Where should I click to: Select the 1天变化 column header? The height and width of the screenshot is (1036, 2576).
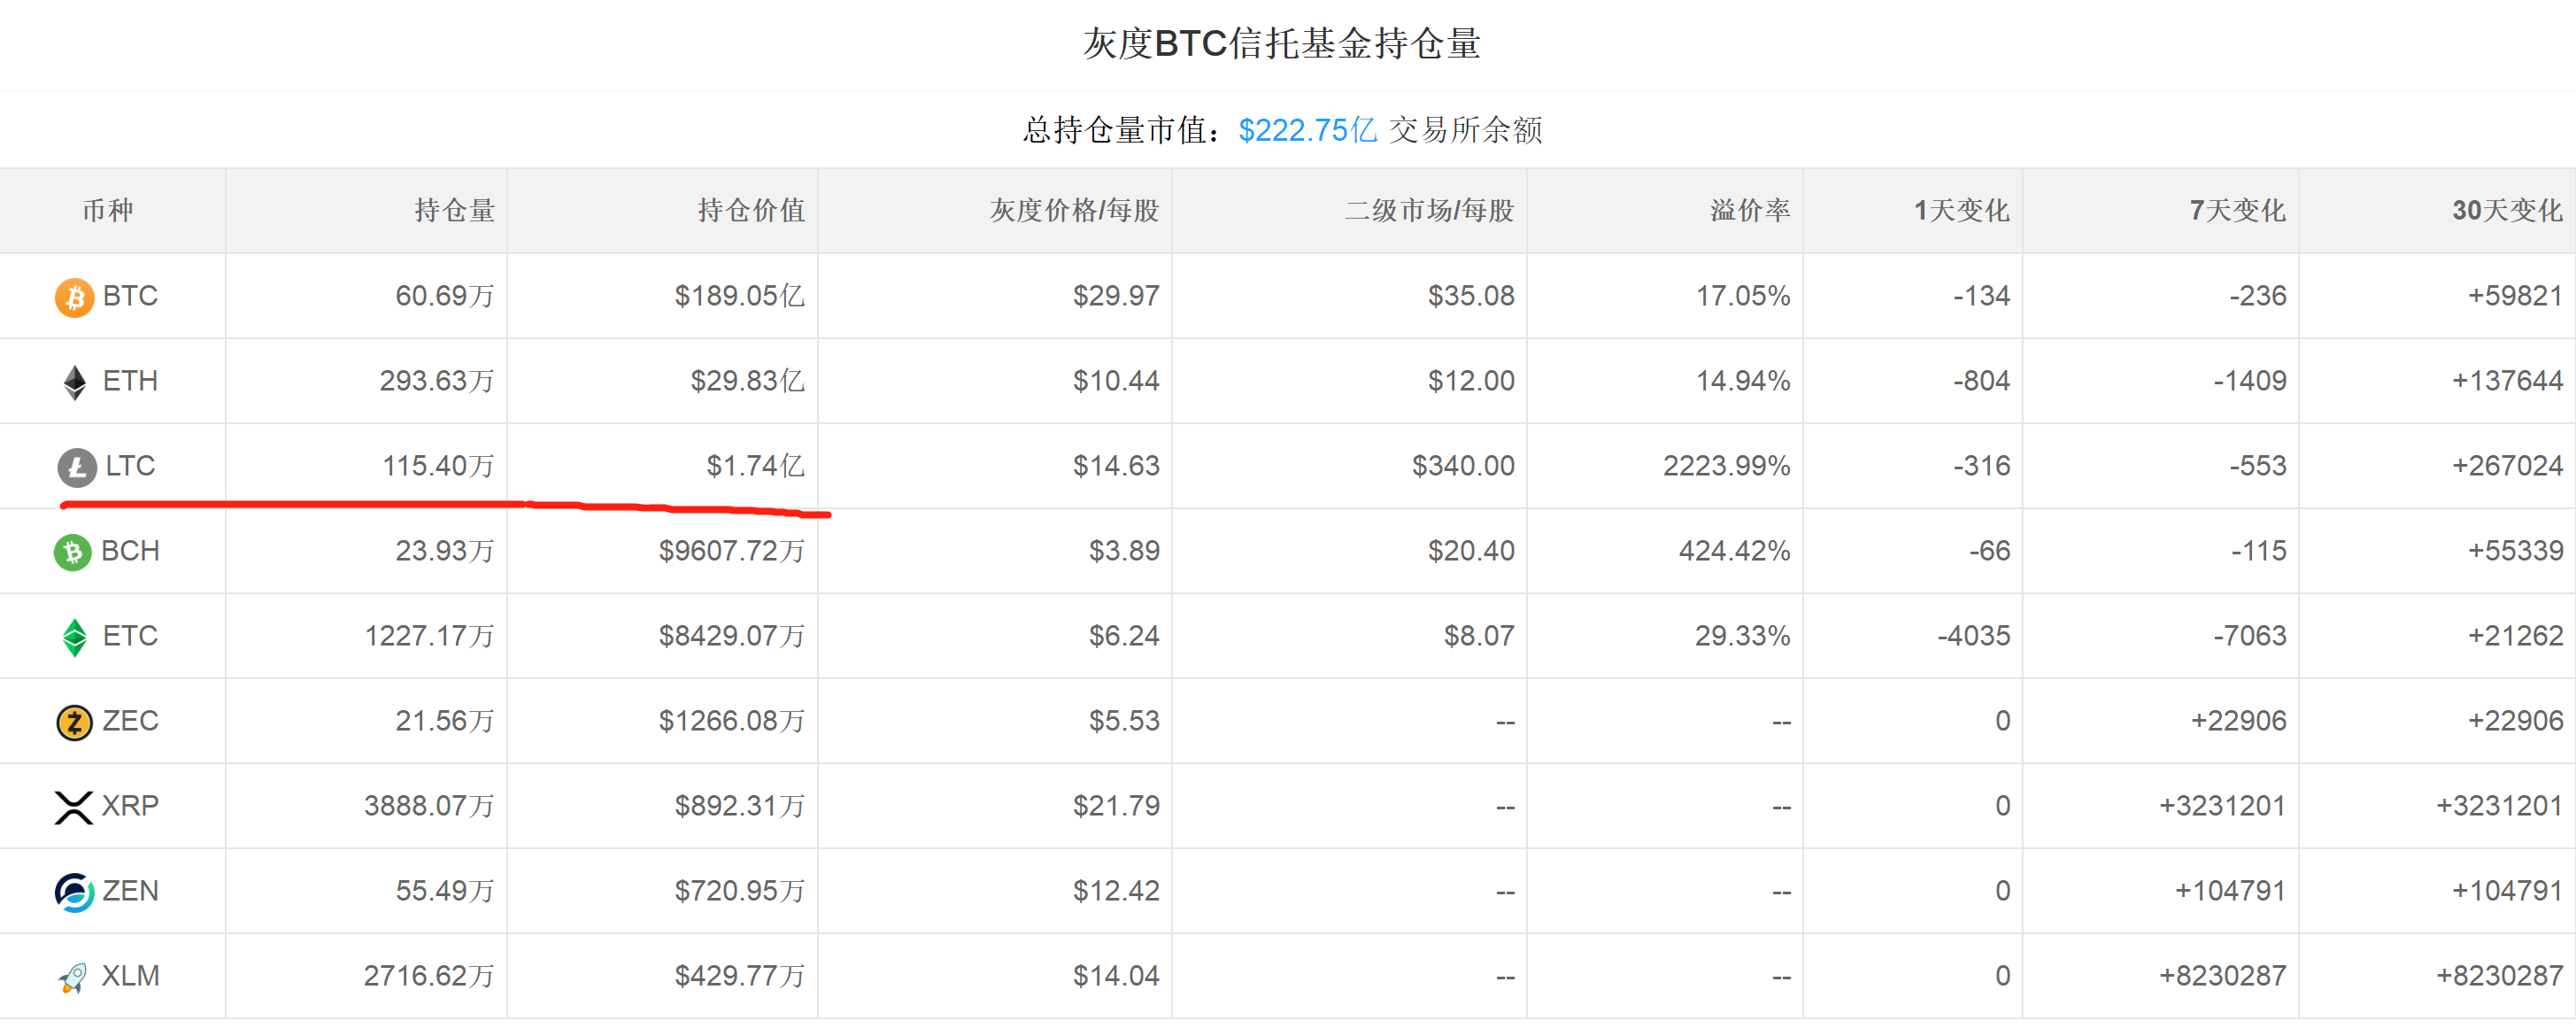tap(1961, 211)
